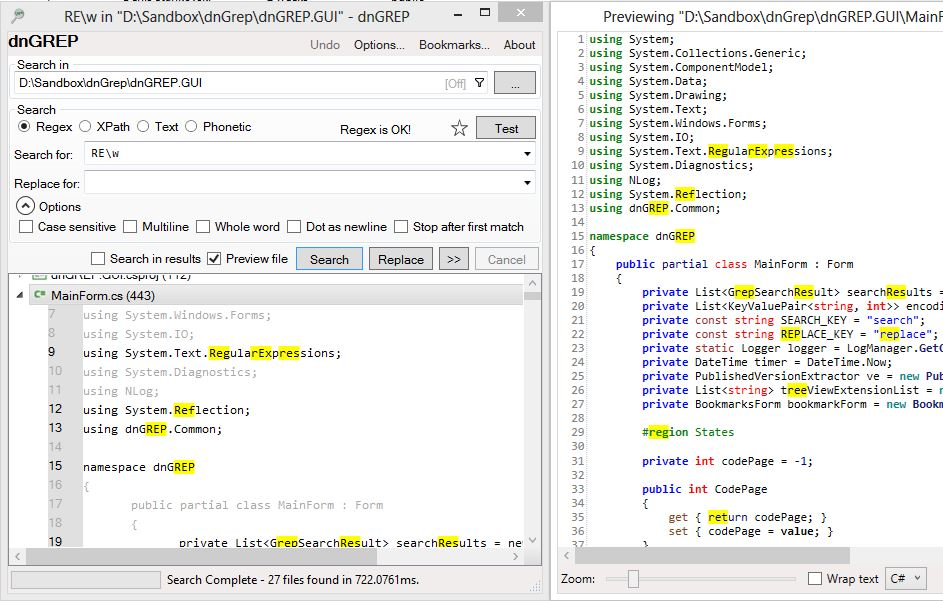Start a Replace operation
This screenshot has width=943, height=601.
pos(400,258)
